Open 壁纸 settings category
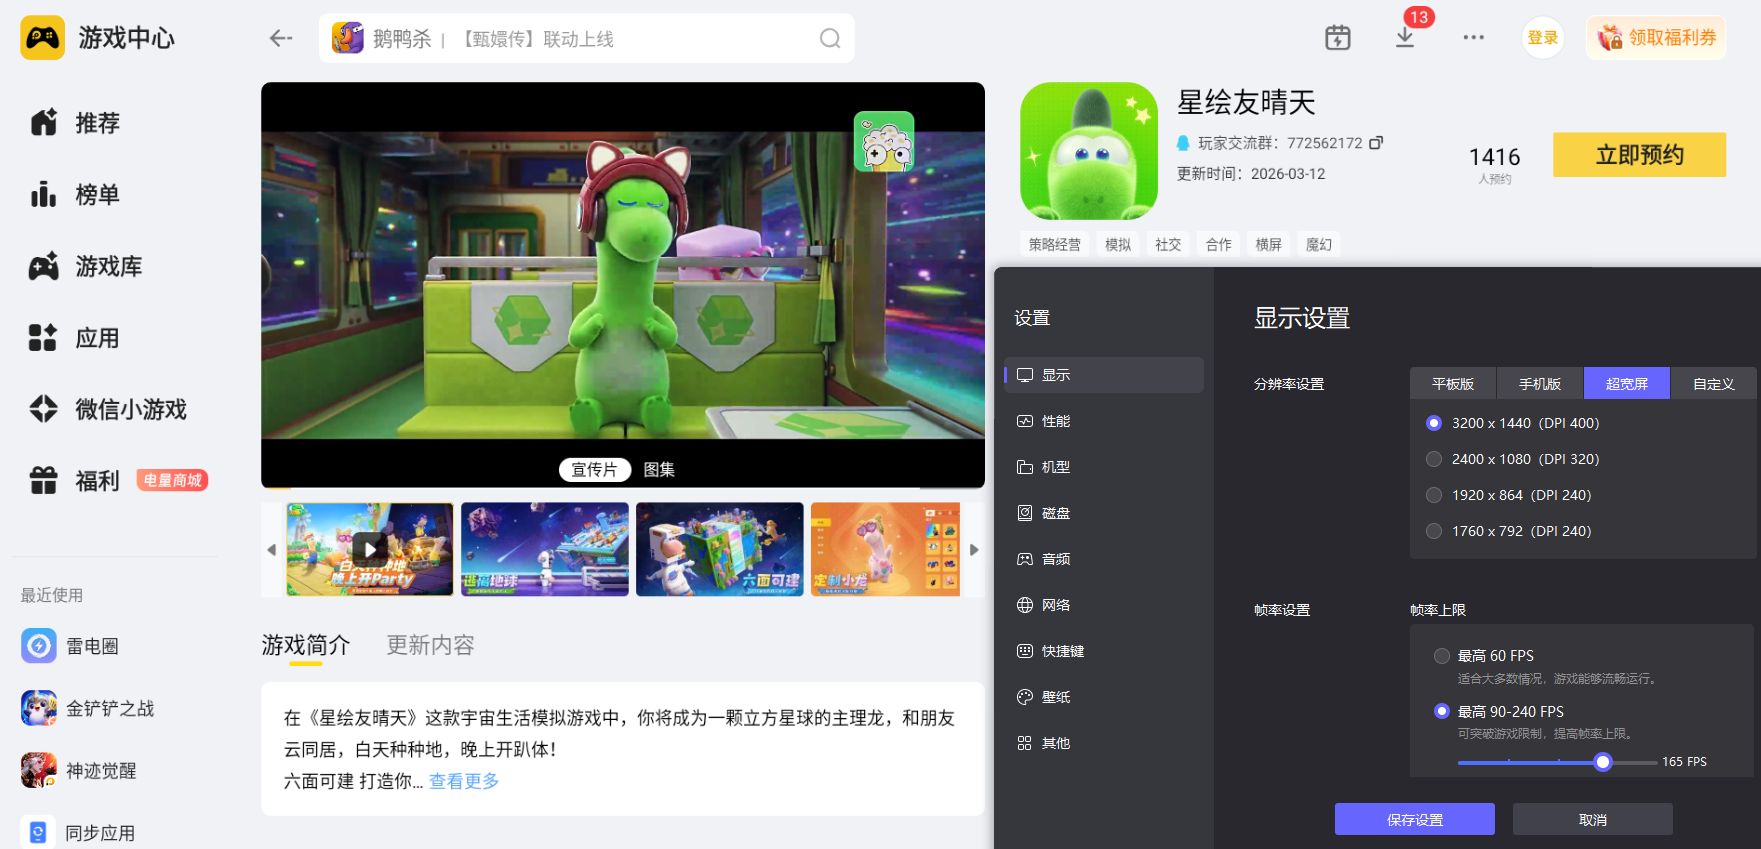This screenshot has width=1761, height=849. point(1104,697)
